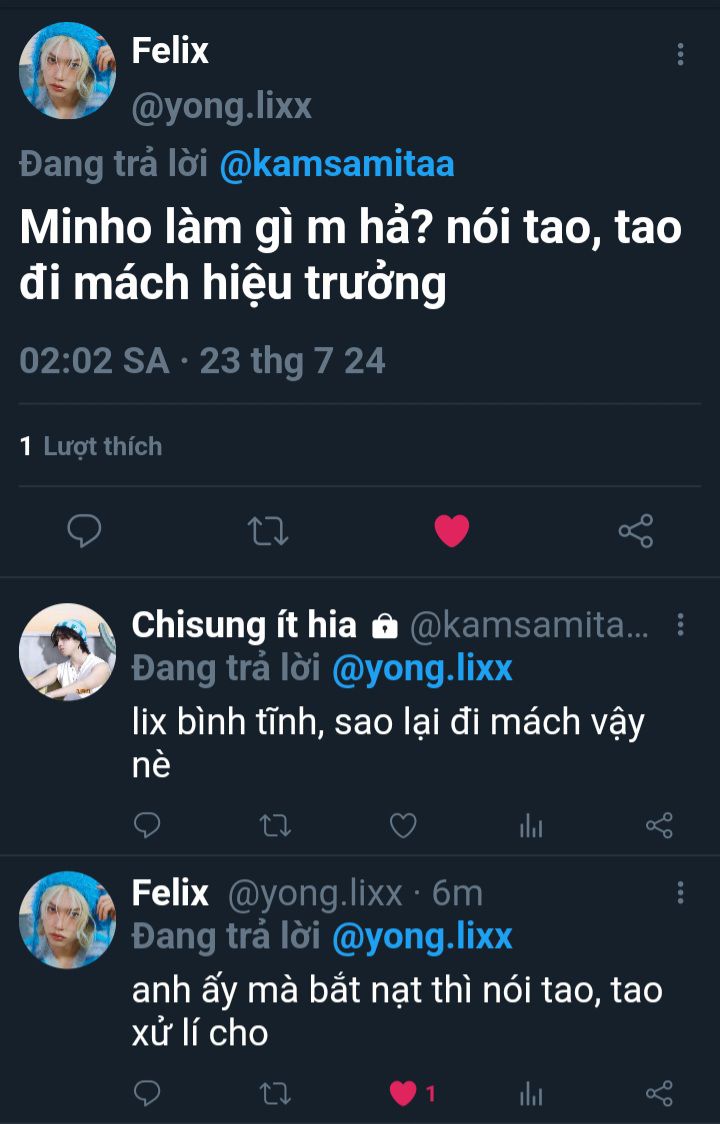This screenshot has height=1124, width=720.
Task: Retweet Felix's bottom reply
Action: [x=274, y=1094]
